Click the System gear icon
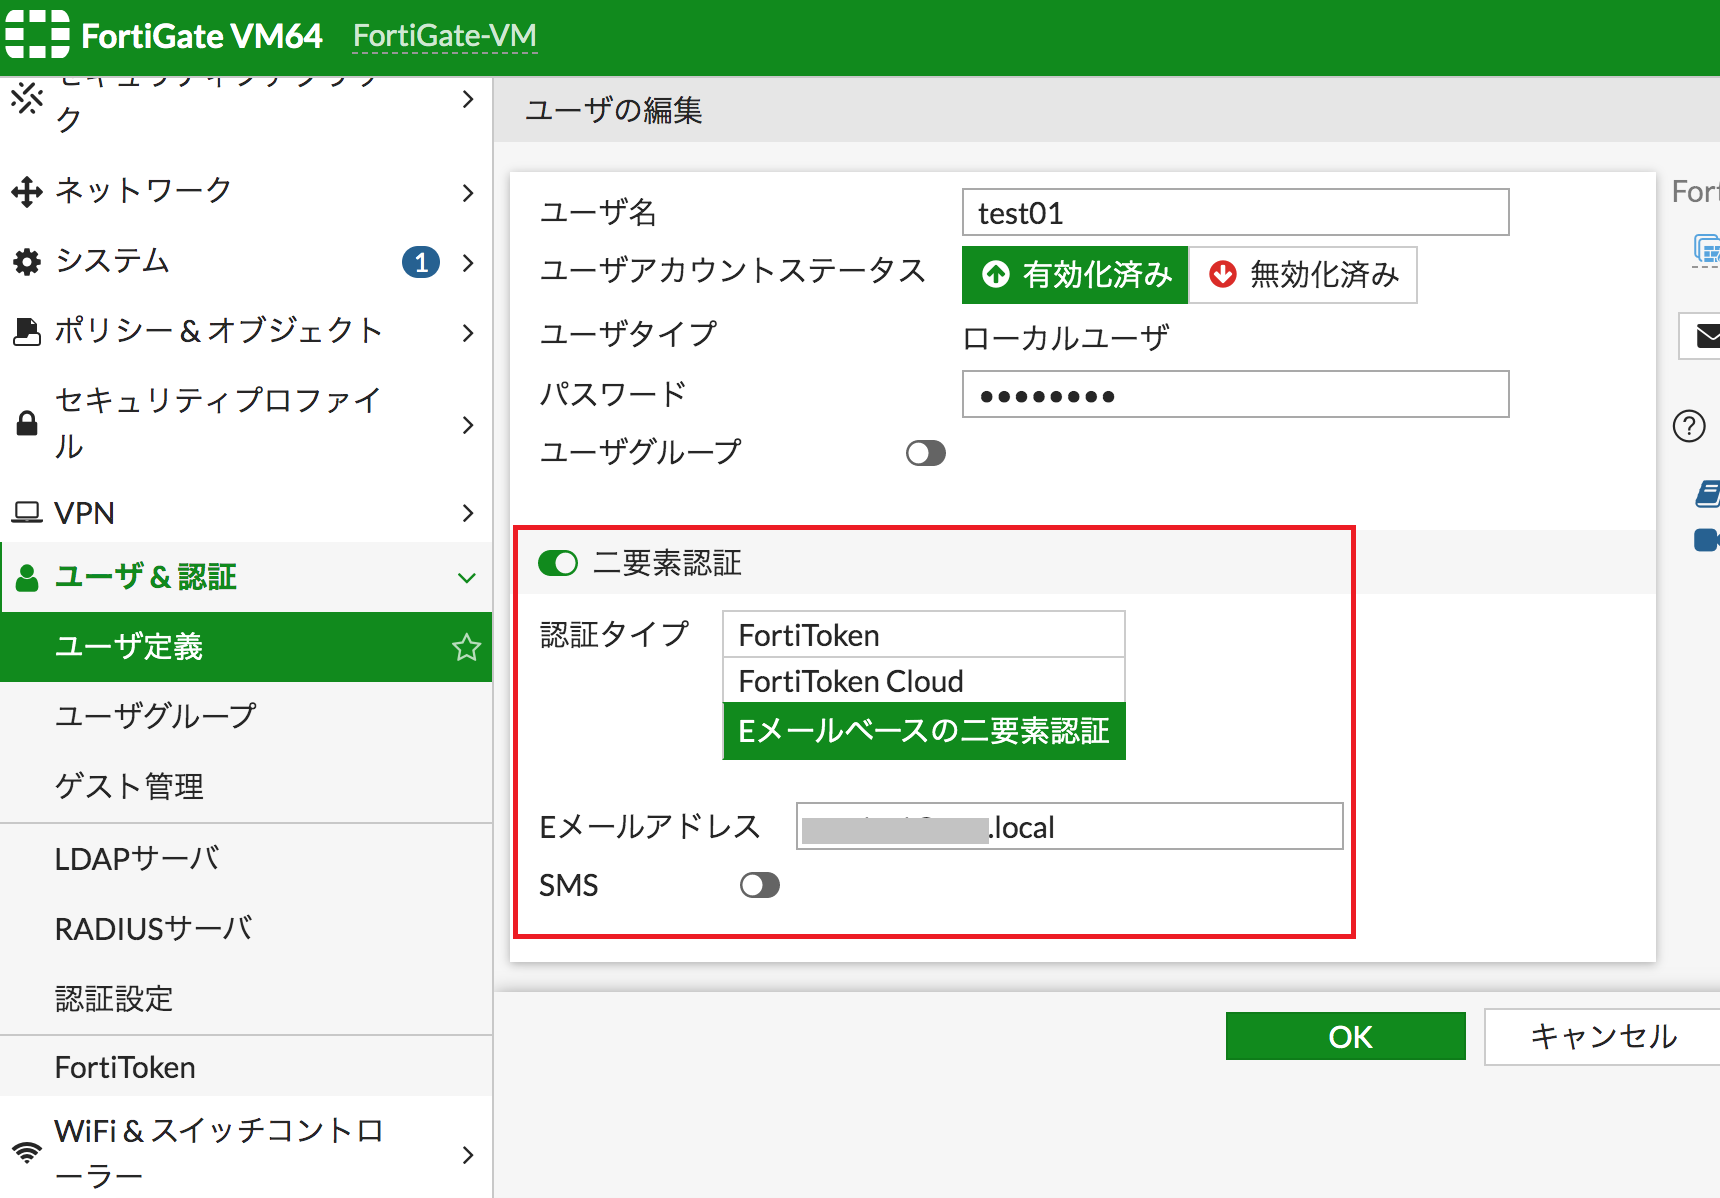The width and height of the screenshot is (1720, 1198). (x=27, y=262)
